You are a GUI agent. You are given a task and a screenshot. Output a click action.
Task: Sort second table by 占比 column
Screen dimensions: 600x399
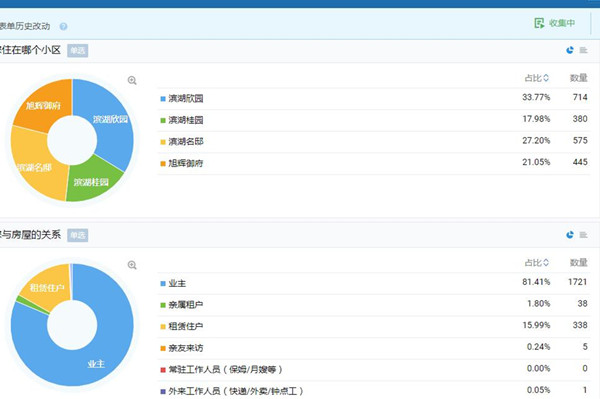(536, 263)
